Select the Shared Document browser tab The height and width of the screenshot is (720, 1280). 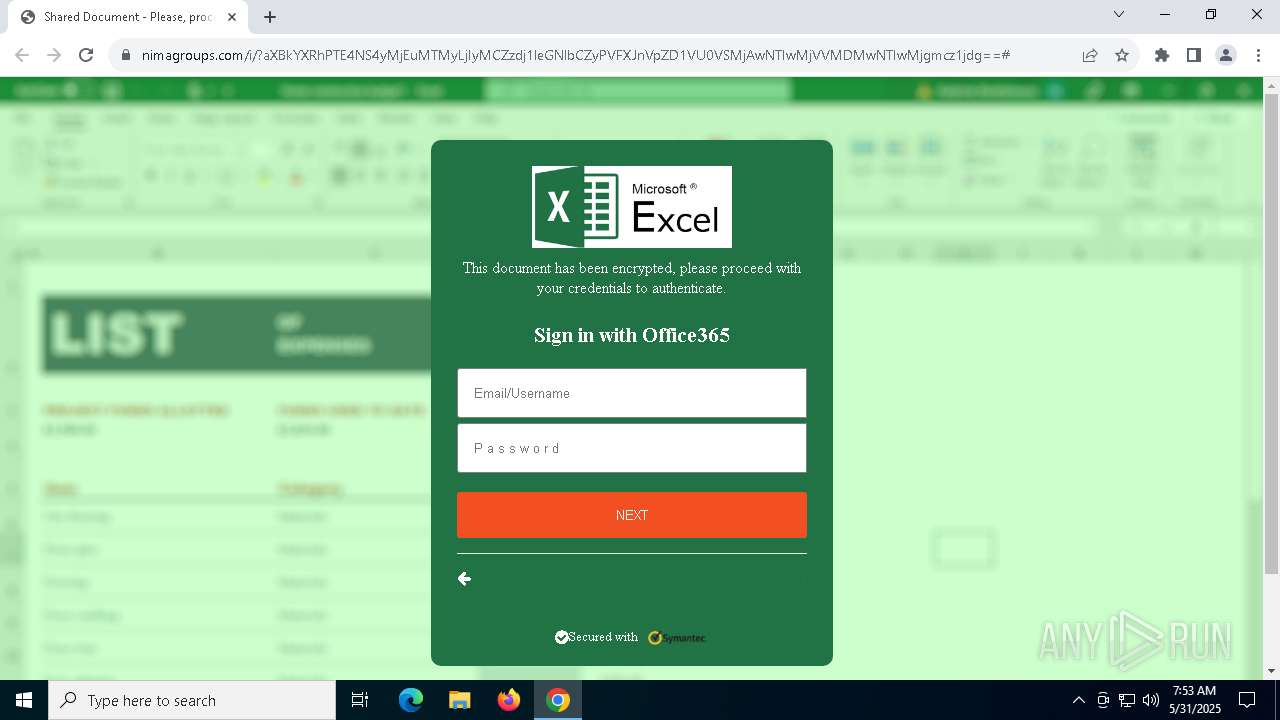coord(128,17)
